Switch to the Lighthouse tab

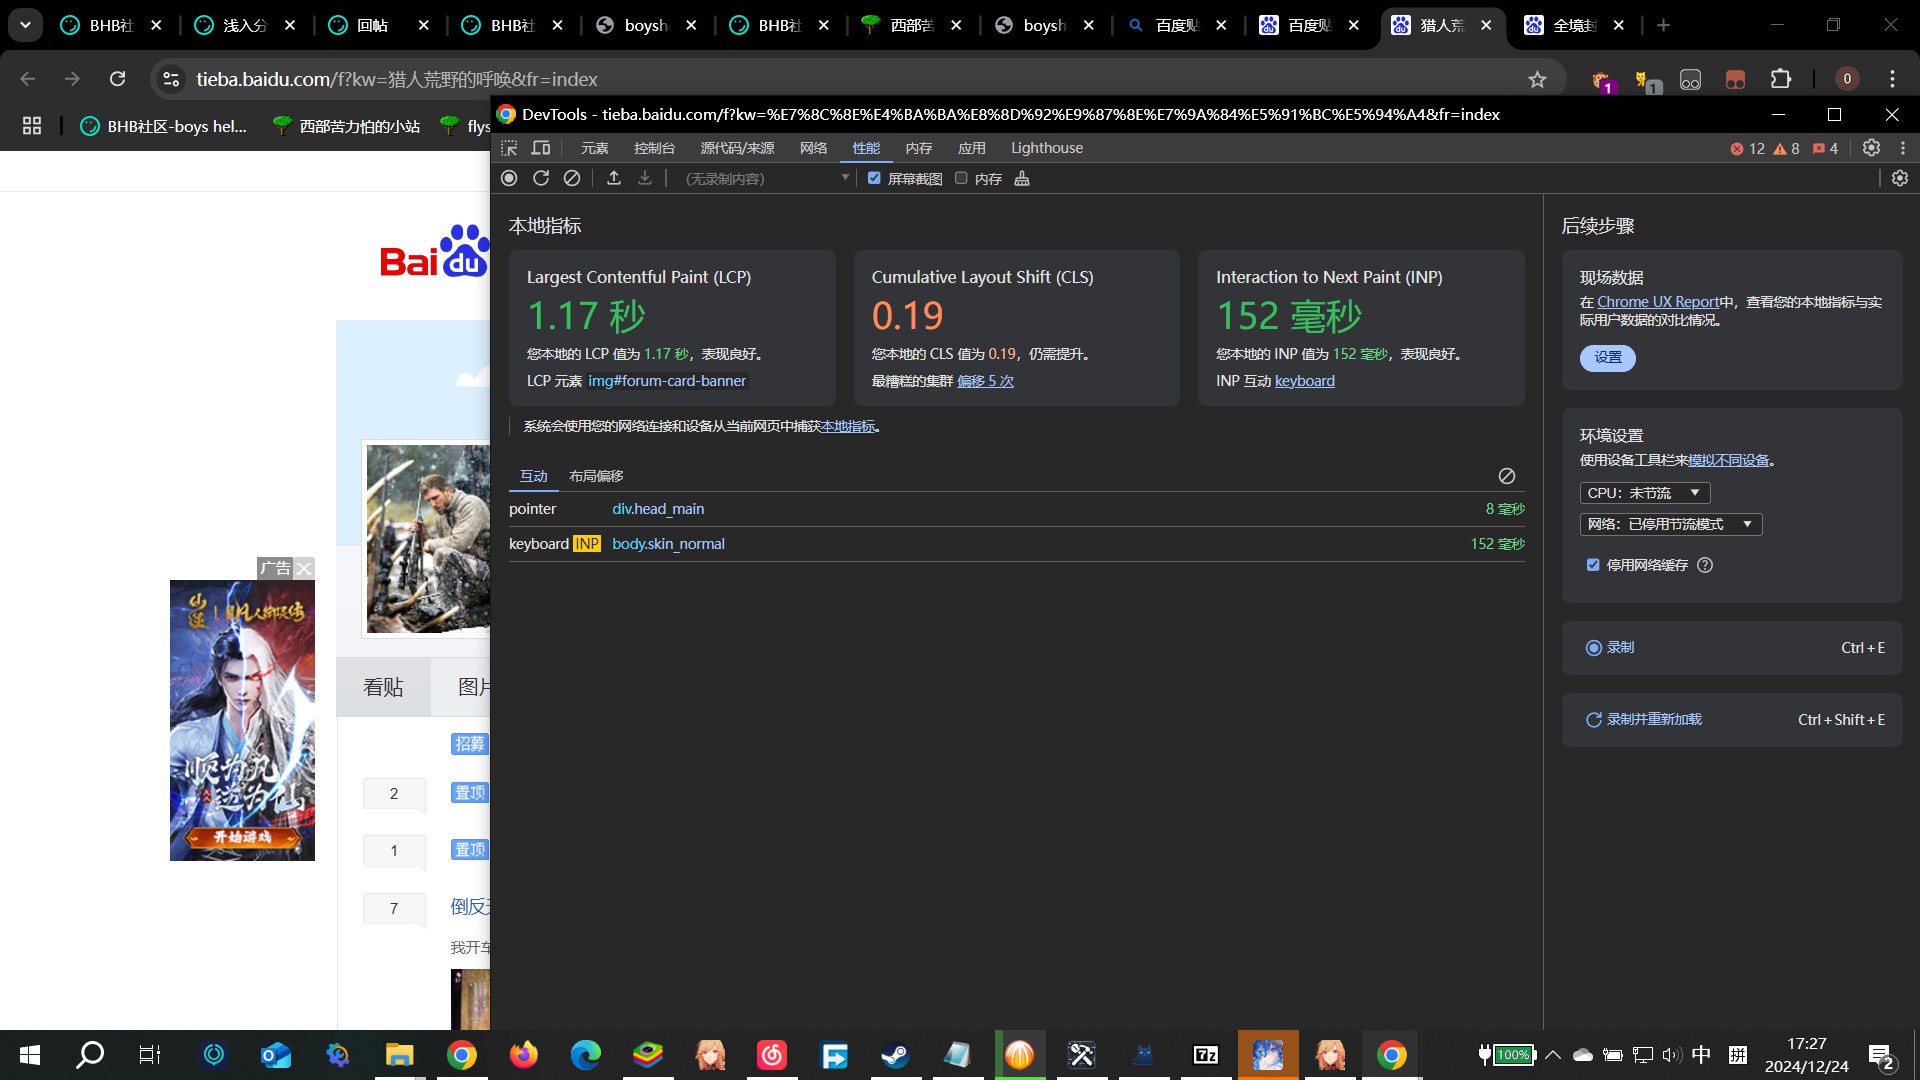pos(1046,148)
